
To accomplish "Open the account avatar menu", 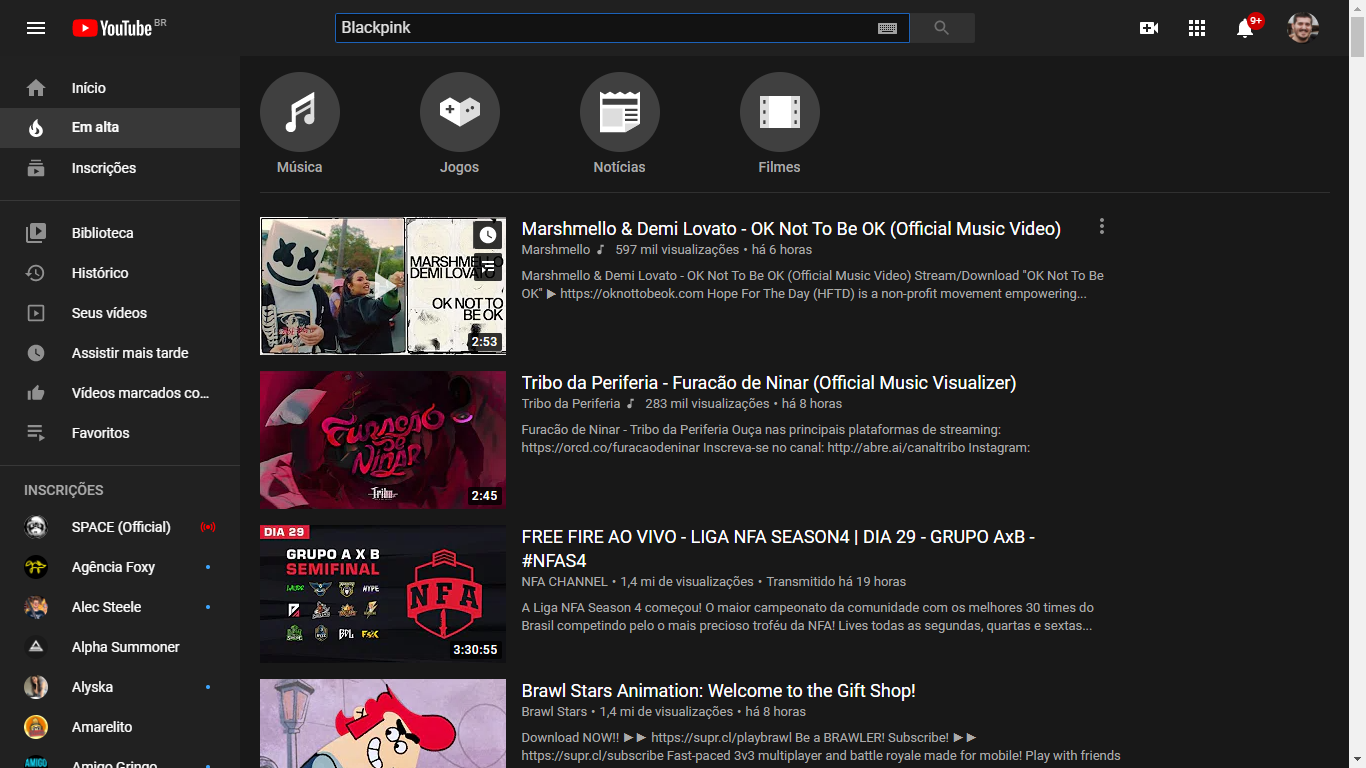I will [1302, 28].
